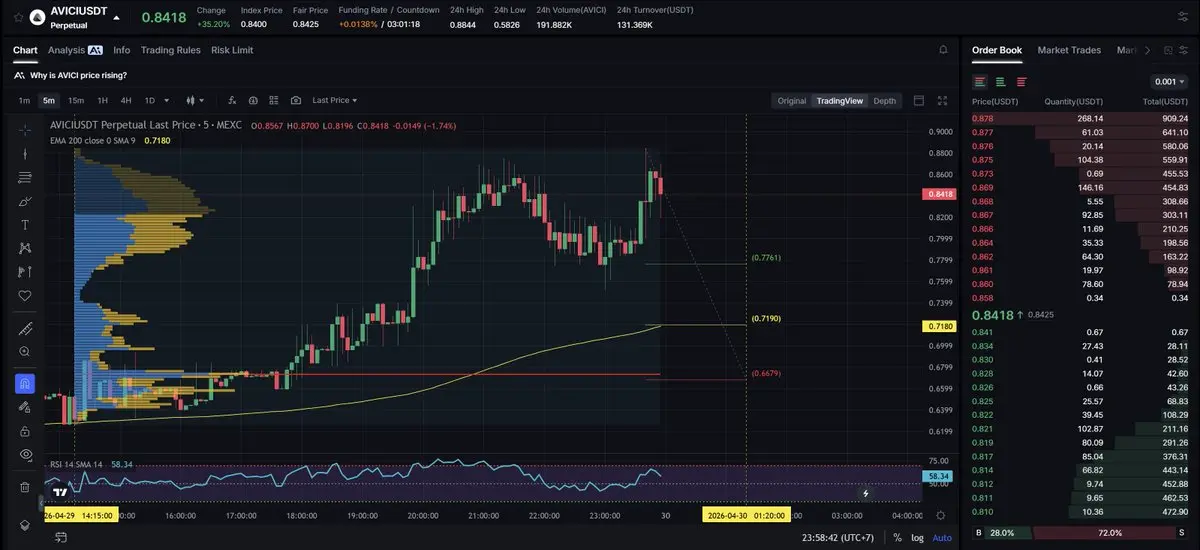Switch to the Original chart view

[x=792, y=101]
